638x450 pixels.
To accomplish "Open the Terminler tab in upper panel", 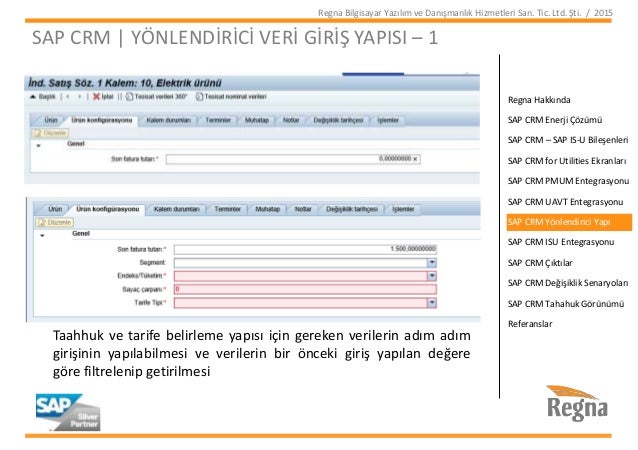I will pyautogui.click(x=218, y=120).
